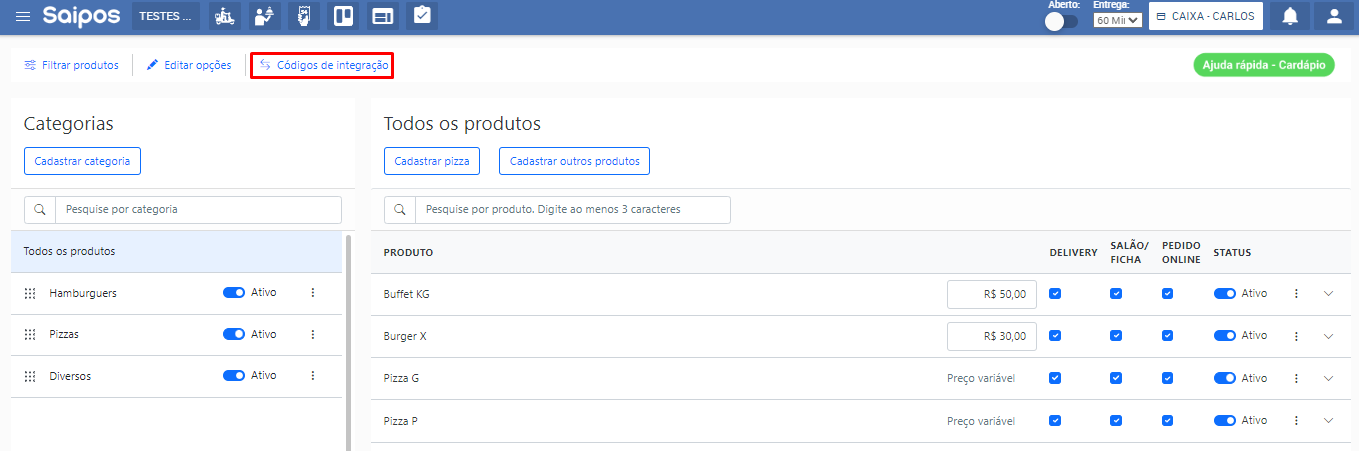Open delivery scooter orders icon
The width and height of the screenshot is (1359, 451).
click(226, 16)
